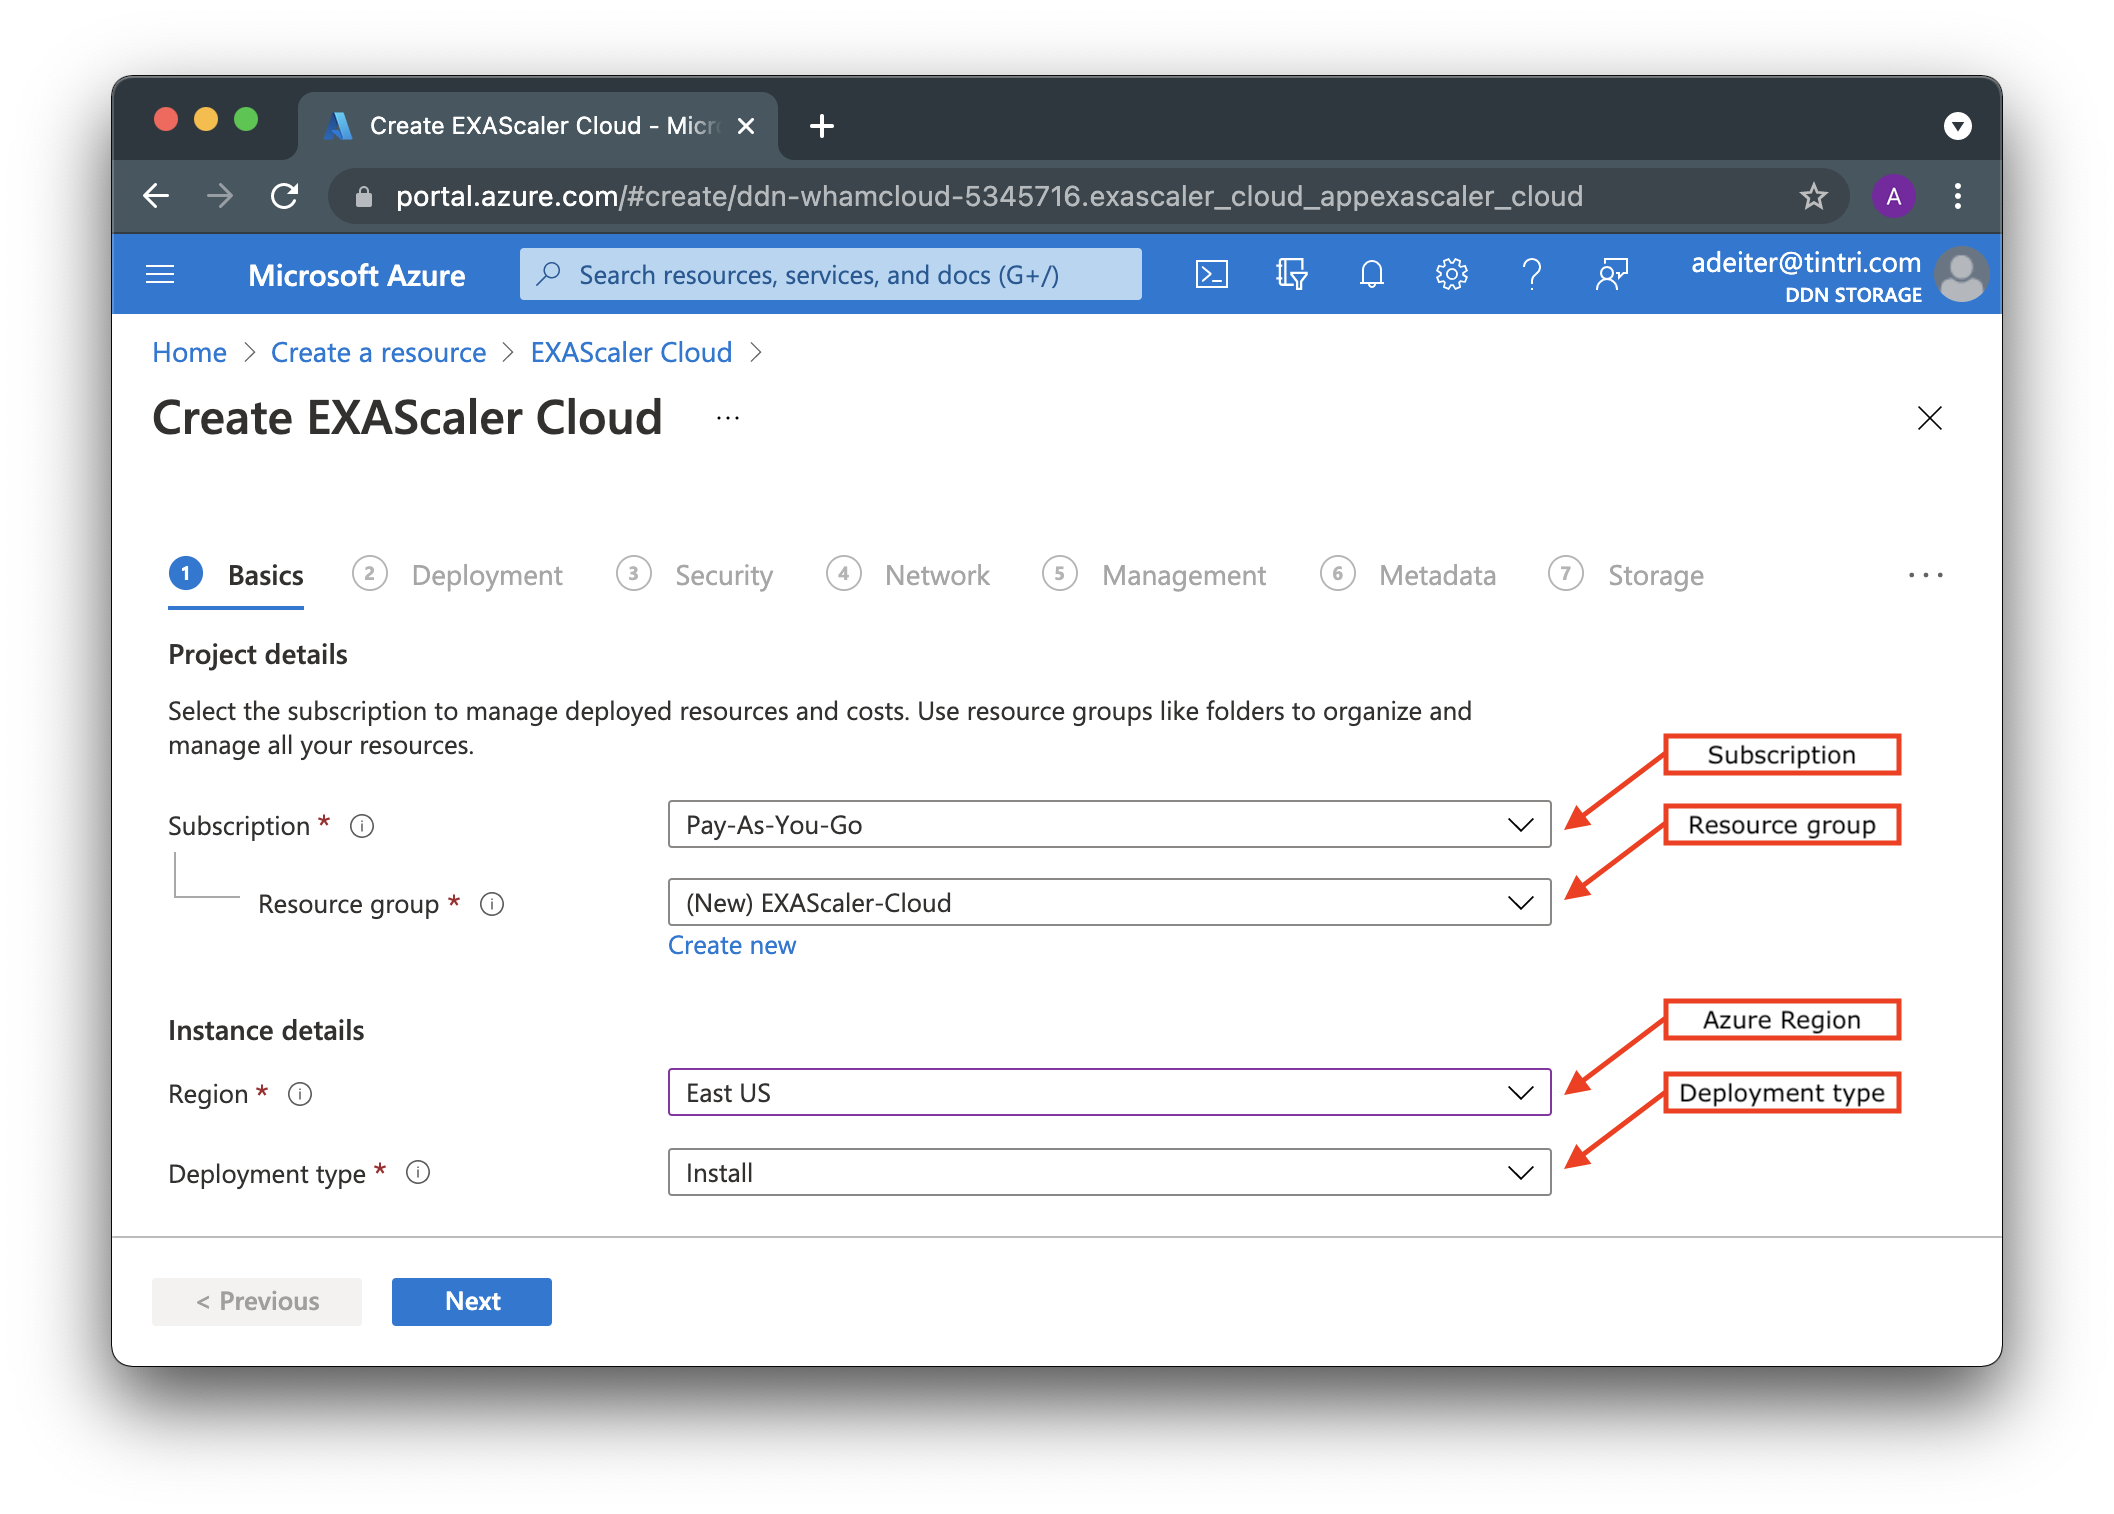
Task: Open the Azure portal hamburger menu
Action: pyautogui.click(x=160, y=274)
